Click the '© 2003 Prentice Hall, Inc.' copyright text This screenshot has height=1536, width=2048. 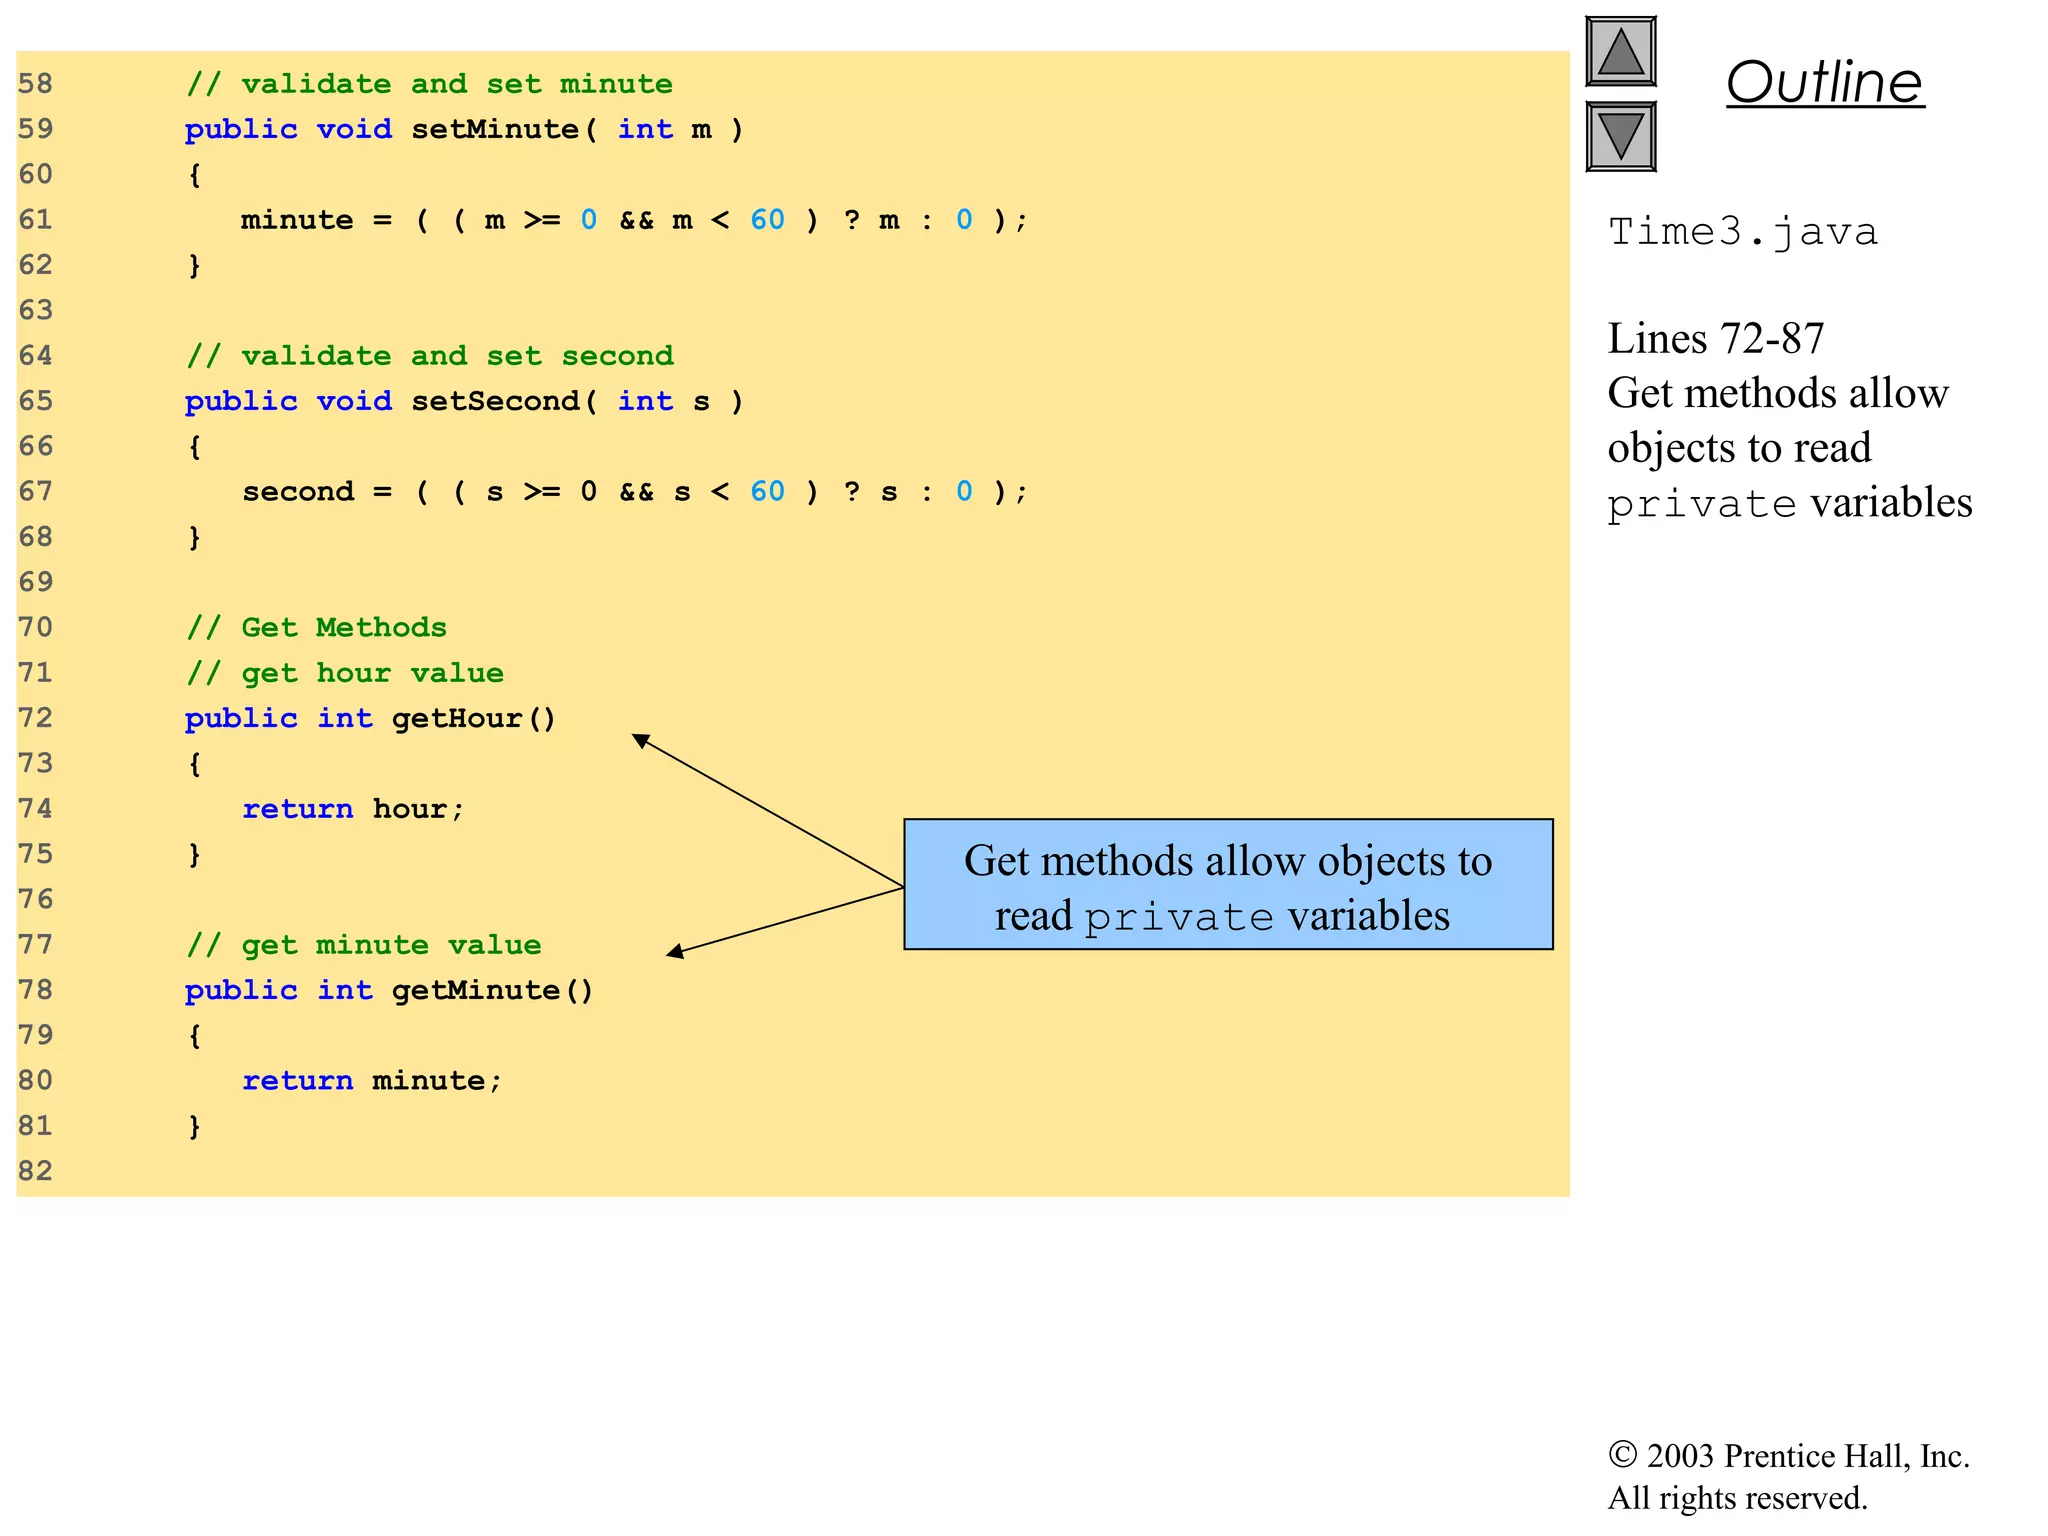click(1789, 1456)
